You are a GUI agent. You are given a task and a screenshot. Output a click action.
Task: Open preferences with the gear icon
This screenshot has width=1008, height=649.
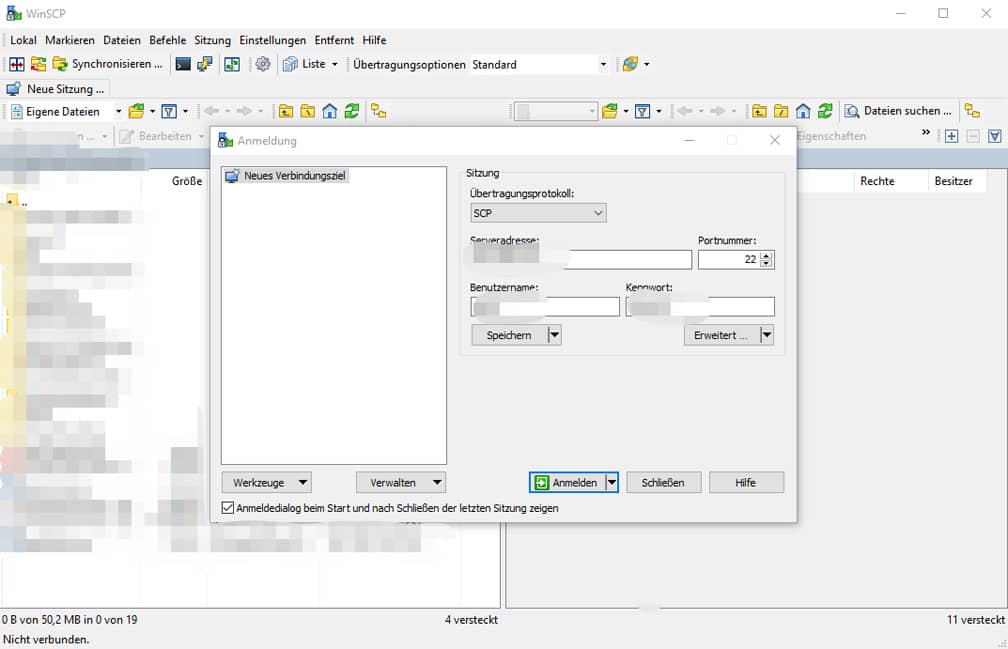coord(263,64)
